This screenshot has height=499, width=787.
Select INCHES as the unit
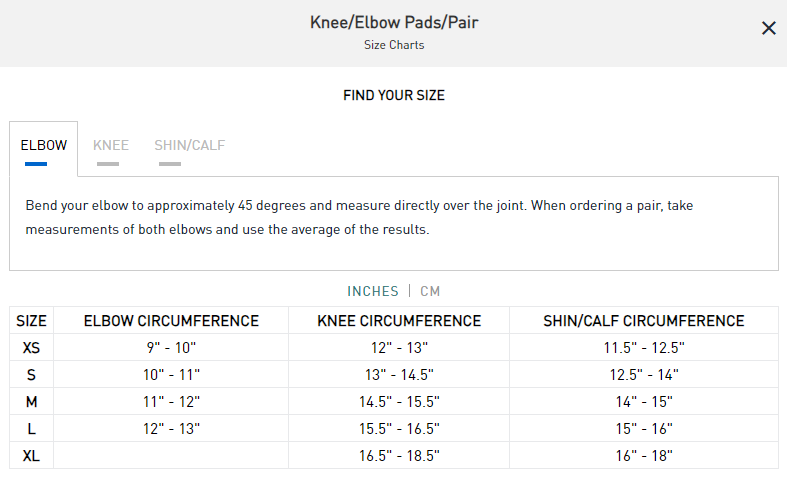tap(373, 291)
